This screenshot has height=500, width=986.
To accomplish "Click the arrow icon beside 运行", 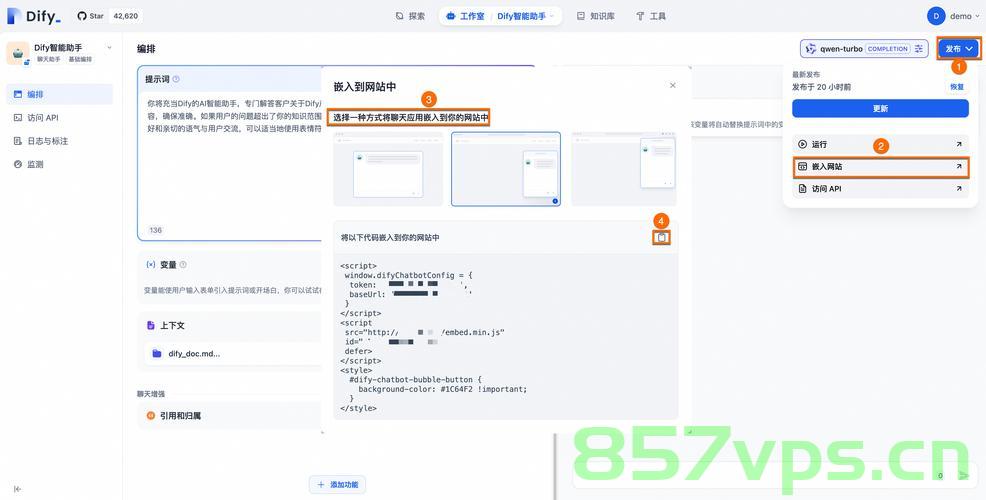I will pos(958,144).
